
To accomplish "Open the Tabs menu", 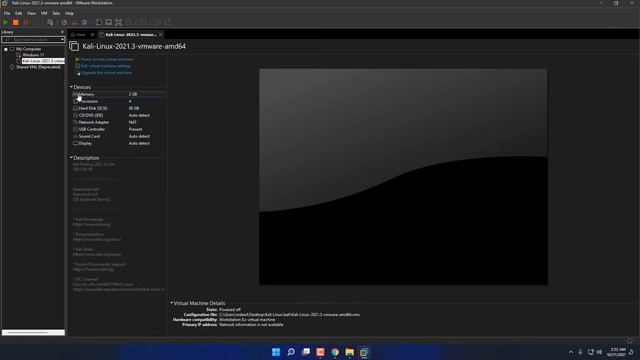I will pyautogui.click(x=56, y=13).
